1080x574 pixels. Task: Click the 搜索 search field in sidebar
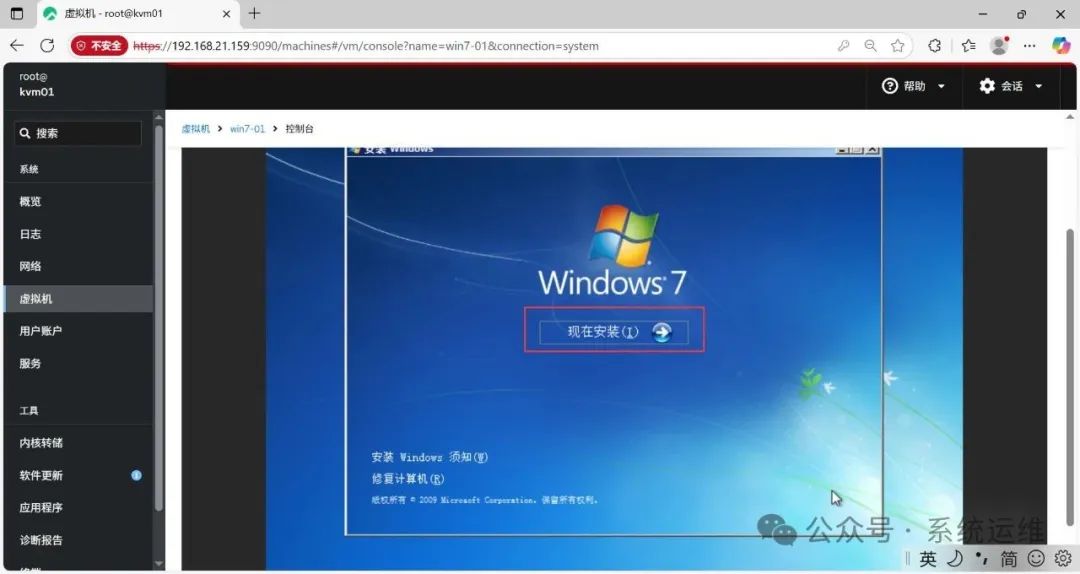[x=78, y=133]
